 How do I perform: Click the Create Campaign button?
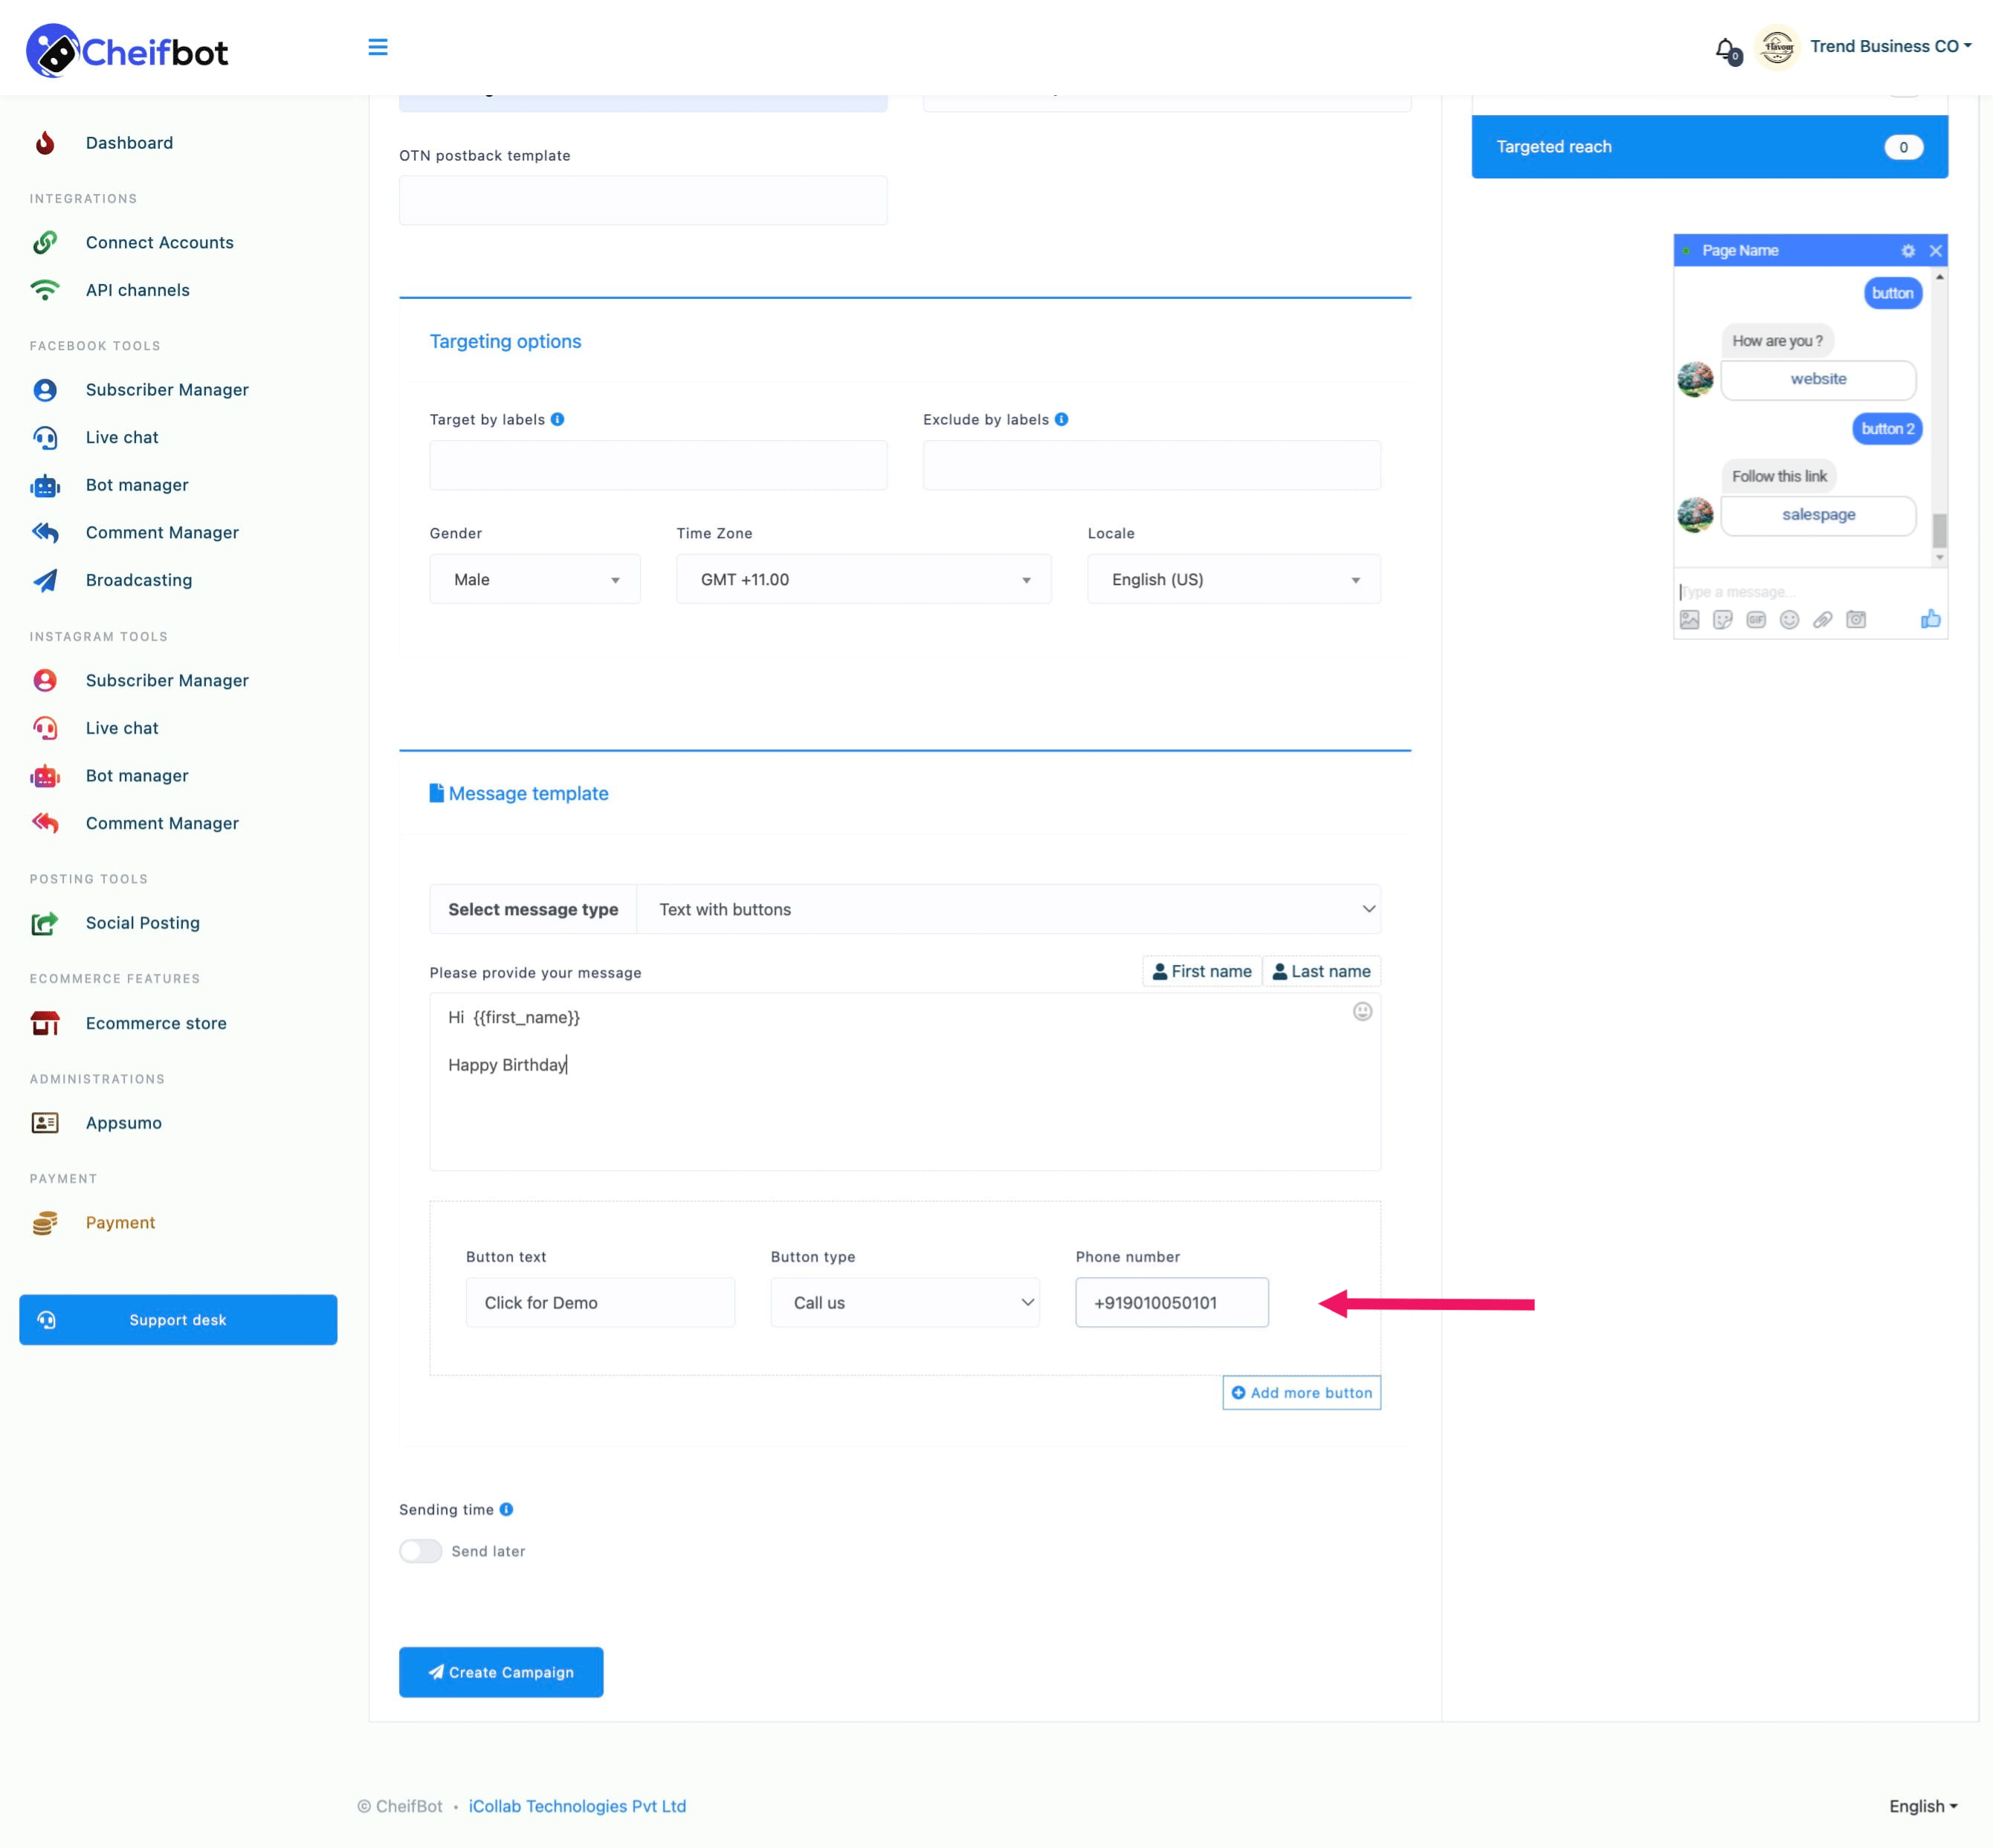(x=500, y=1671)
